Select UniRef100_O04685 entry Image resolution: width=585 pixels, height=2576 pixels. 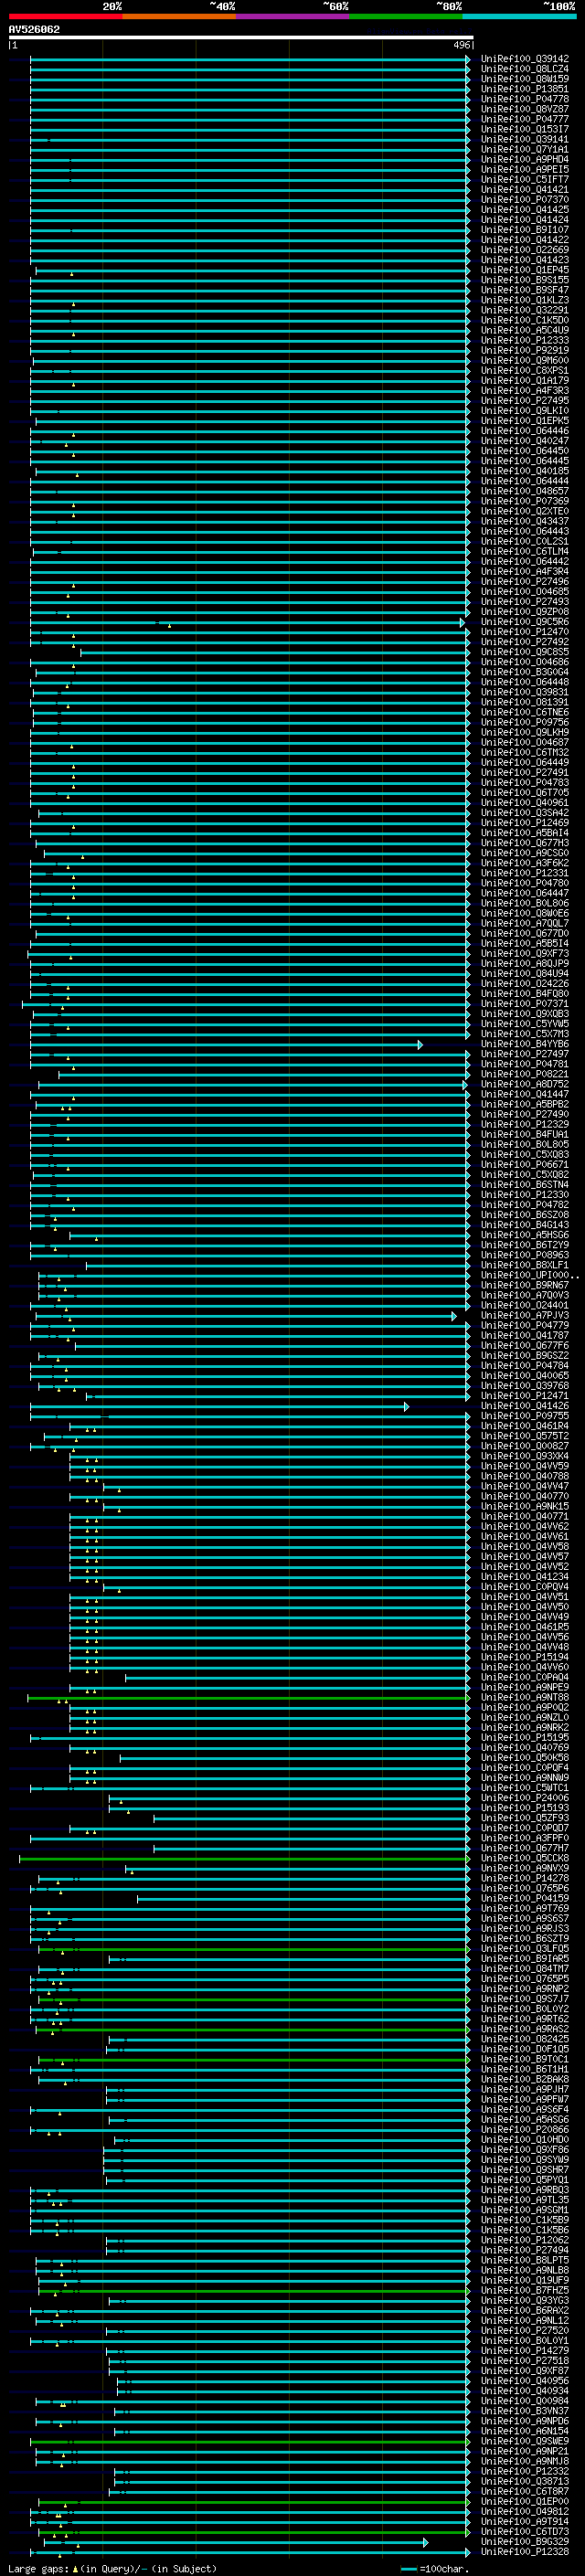tap(525, 592)
